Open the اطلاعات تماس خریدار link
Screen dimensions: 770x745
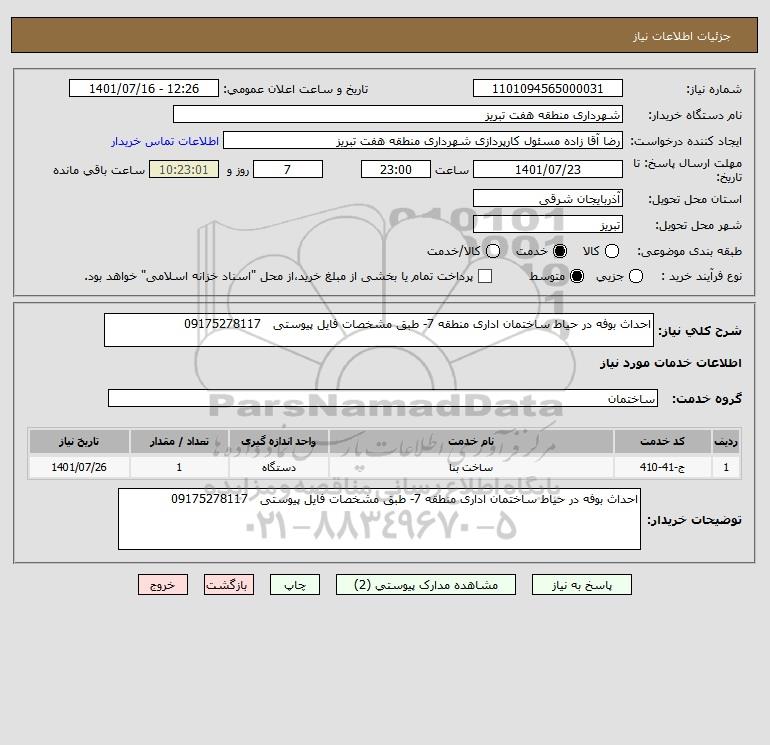point(165,141)
